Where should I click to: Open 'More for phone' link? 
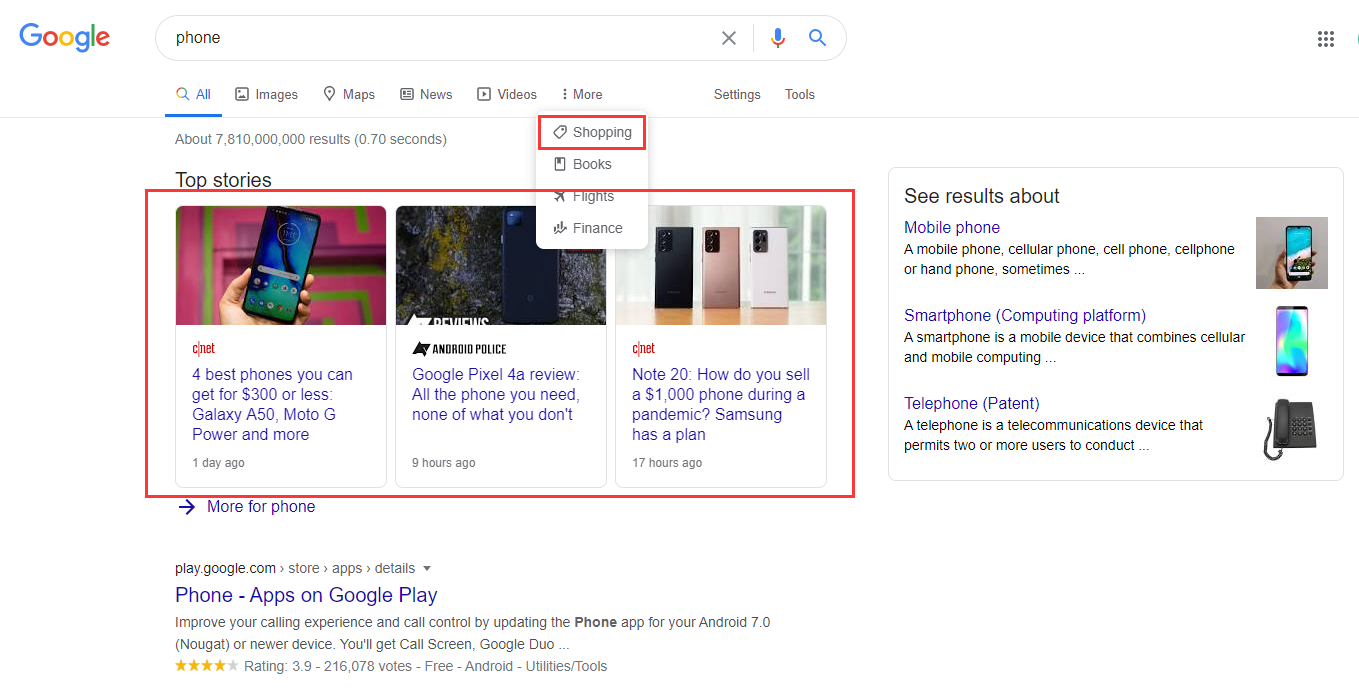[x=261, y=507]
